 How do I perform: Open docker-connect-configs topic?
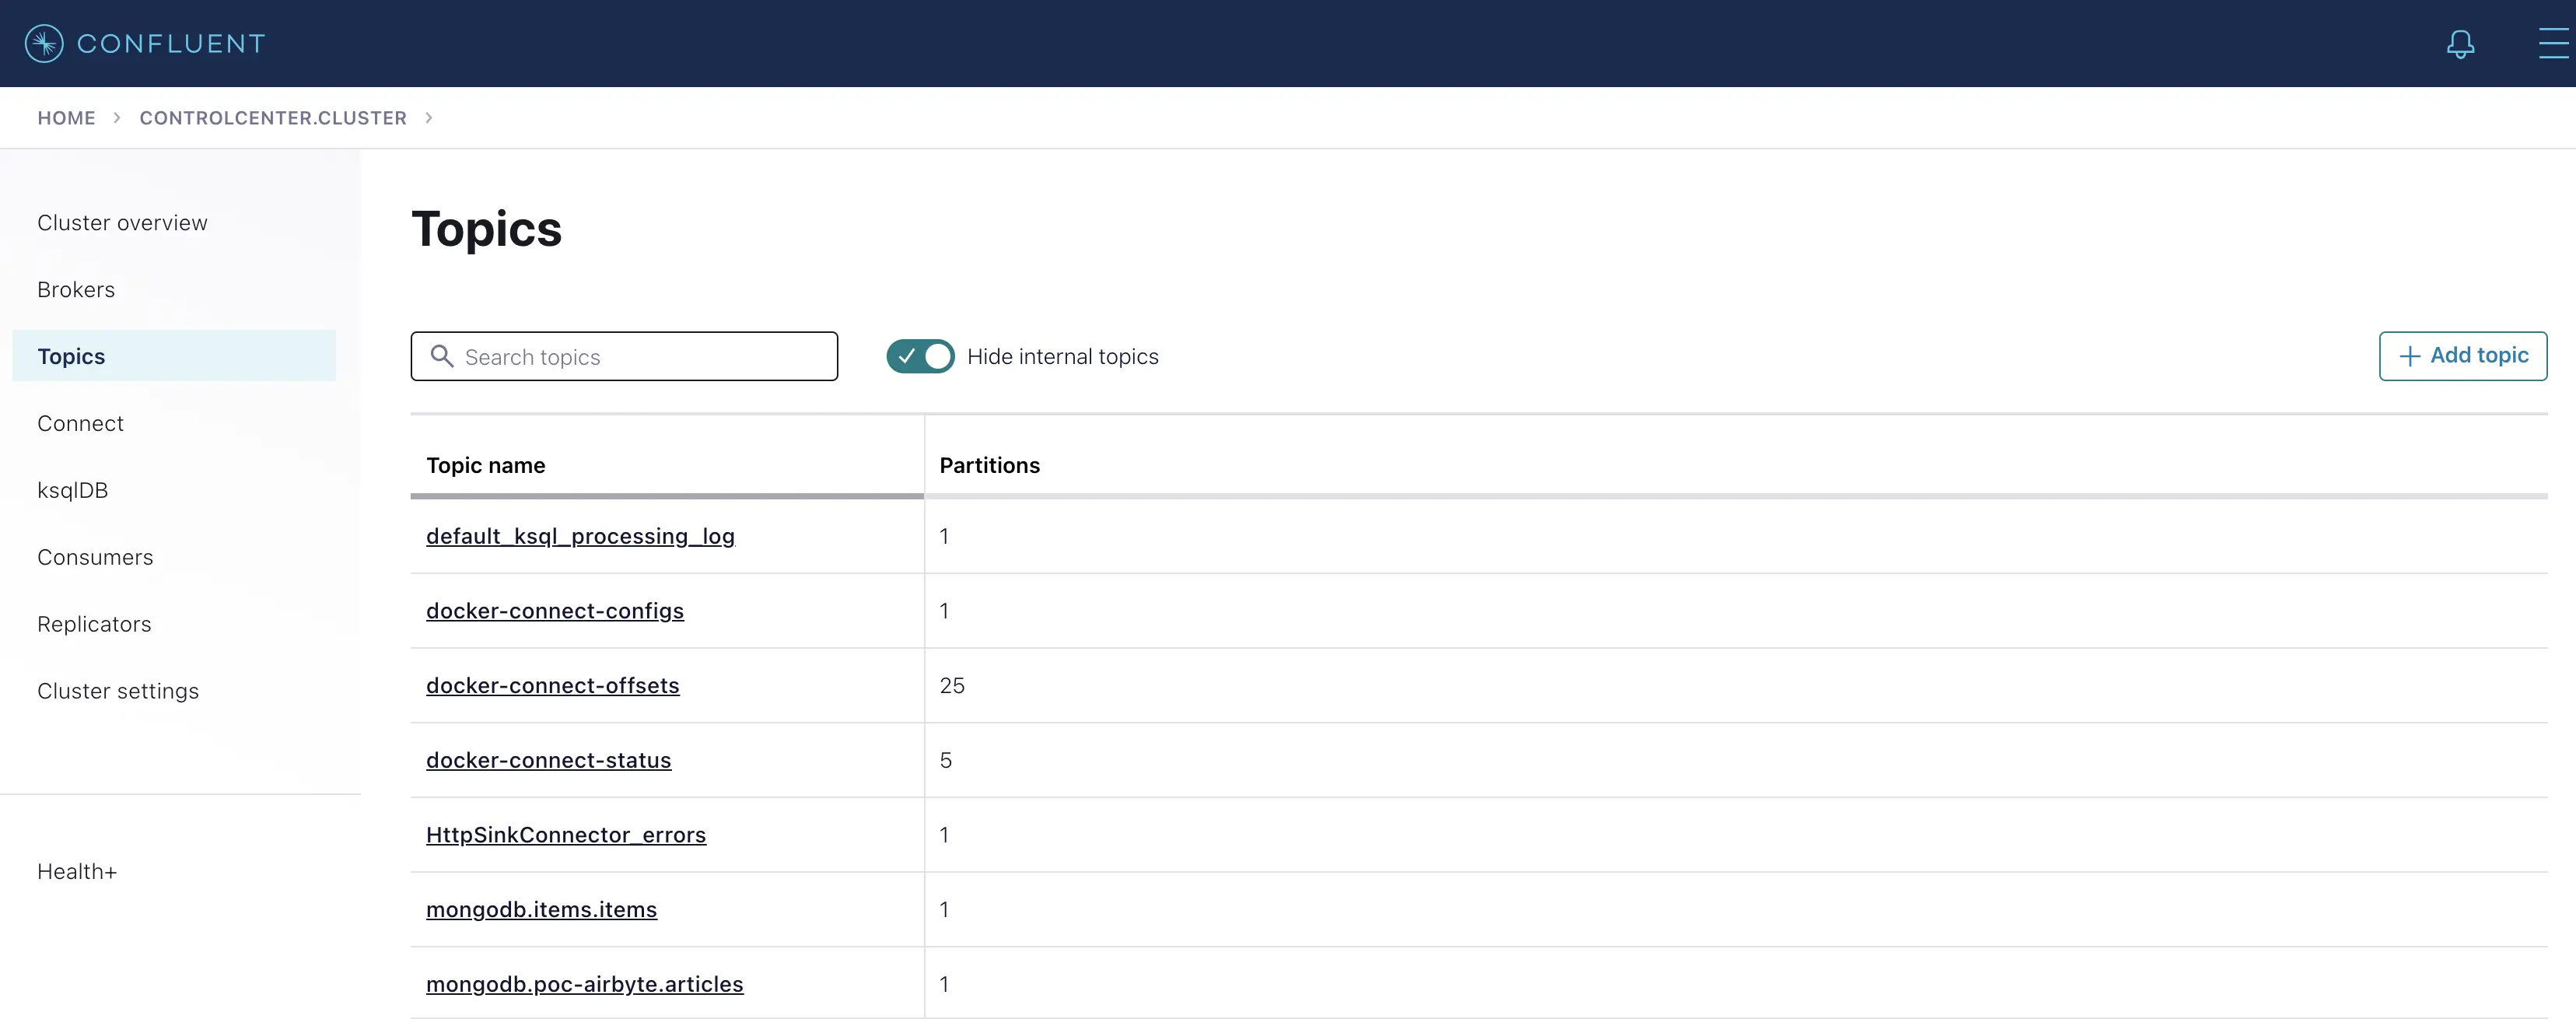pos(555,611)
